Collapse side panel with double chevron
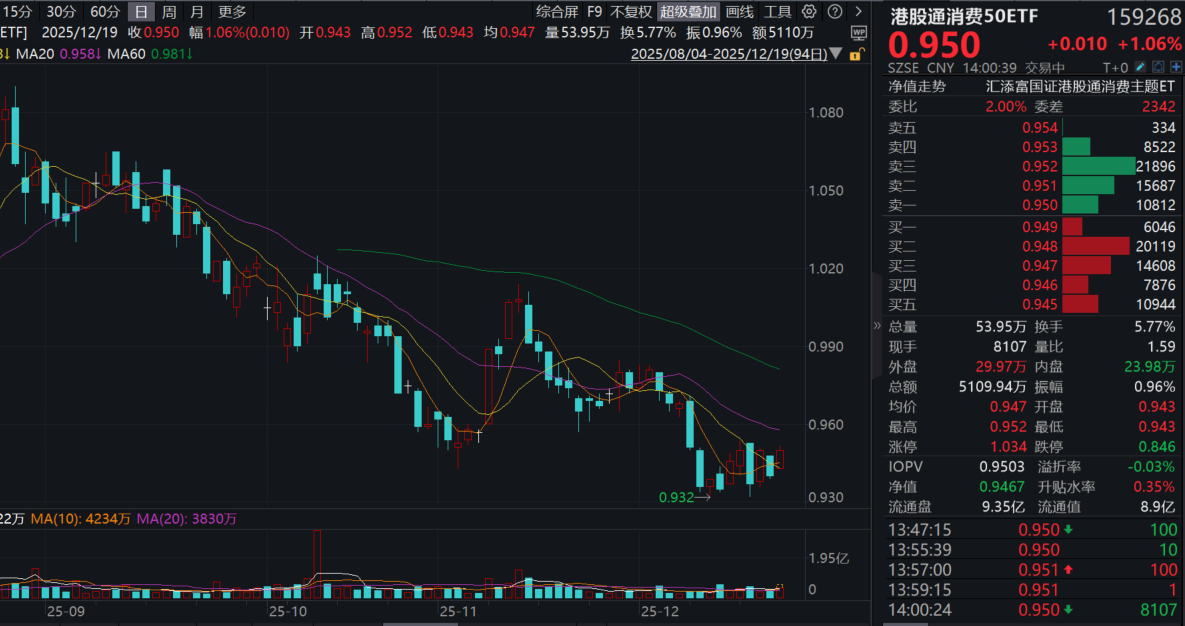Screen dimensions: 1185x626 pos(877,326)
